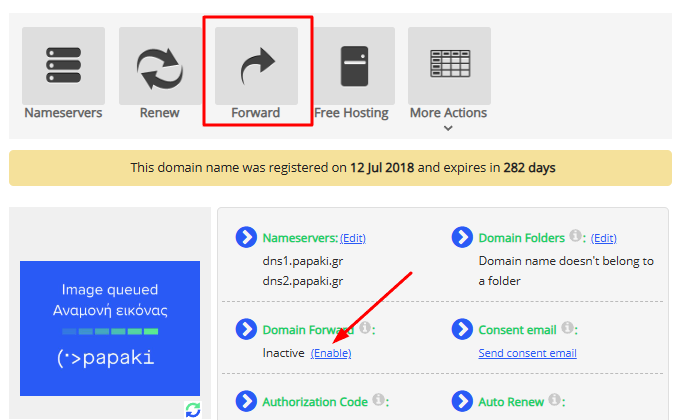The image size is (687, 420).
Task: Click the Renew domain icon
Action: pyautogui.click(x=160, y=66)
